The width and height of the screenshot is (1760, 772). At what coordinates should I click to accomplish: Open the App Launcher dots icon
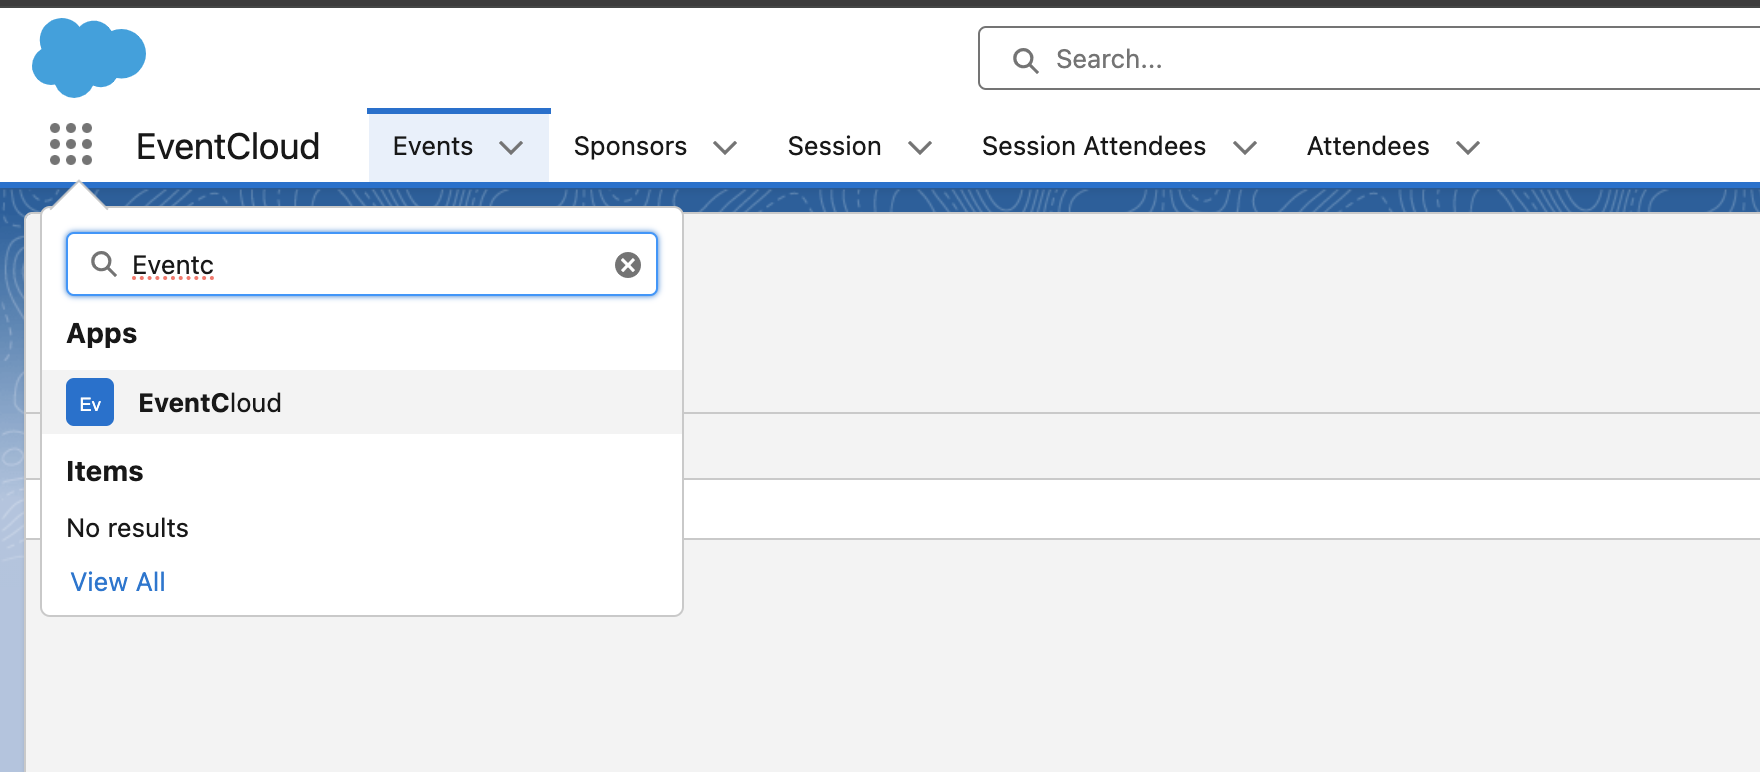click(x=71, y=145)
